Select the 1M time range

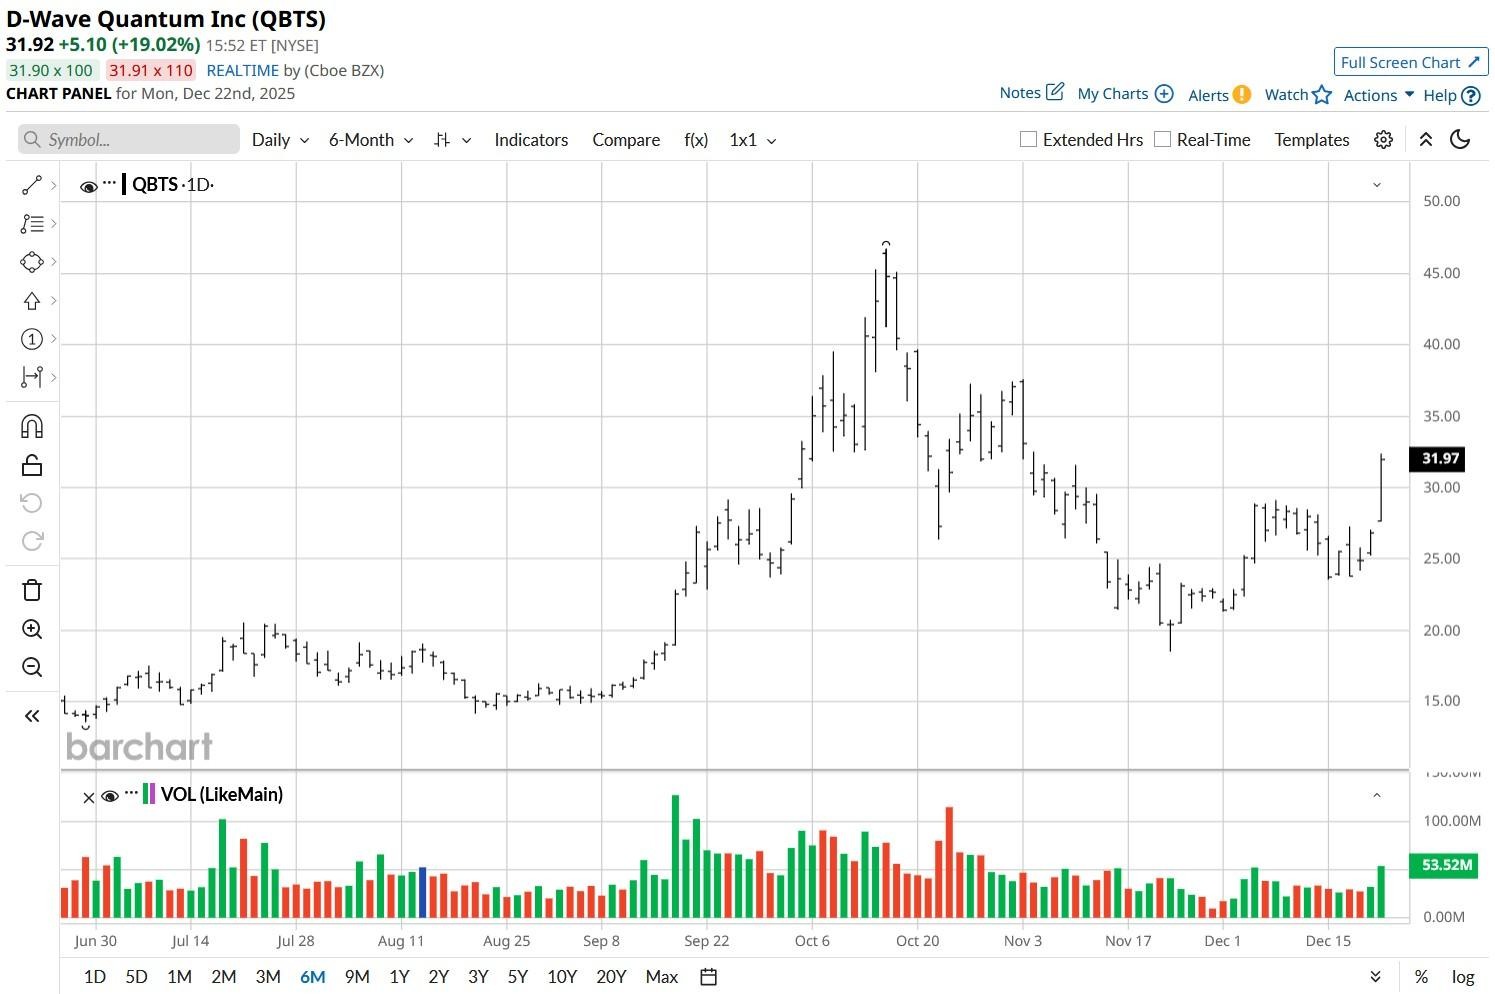180,977
